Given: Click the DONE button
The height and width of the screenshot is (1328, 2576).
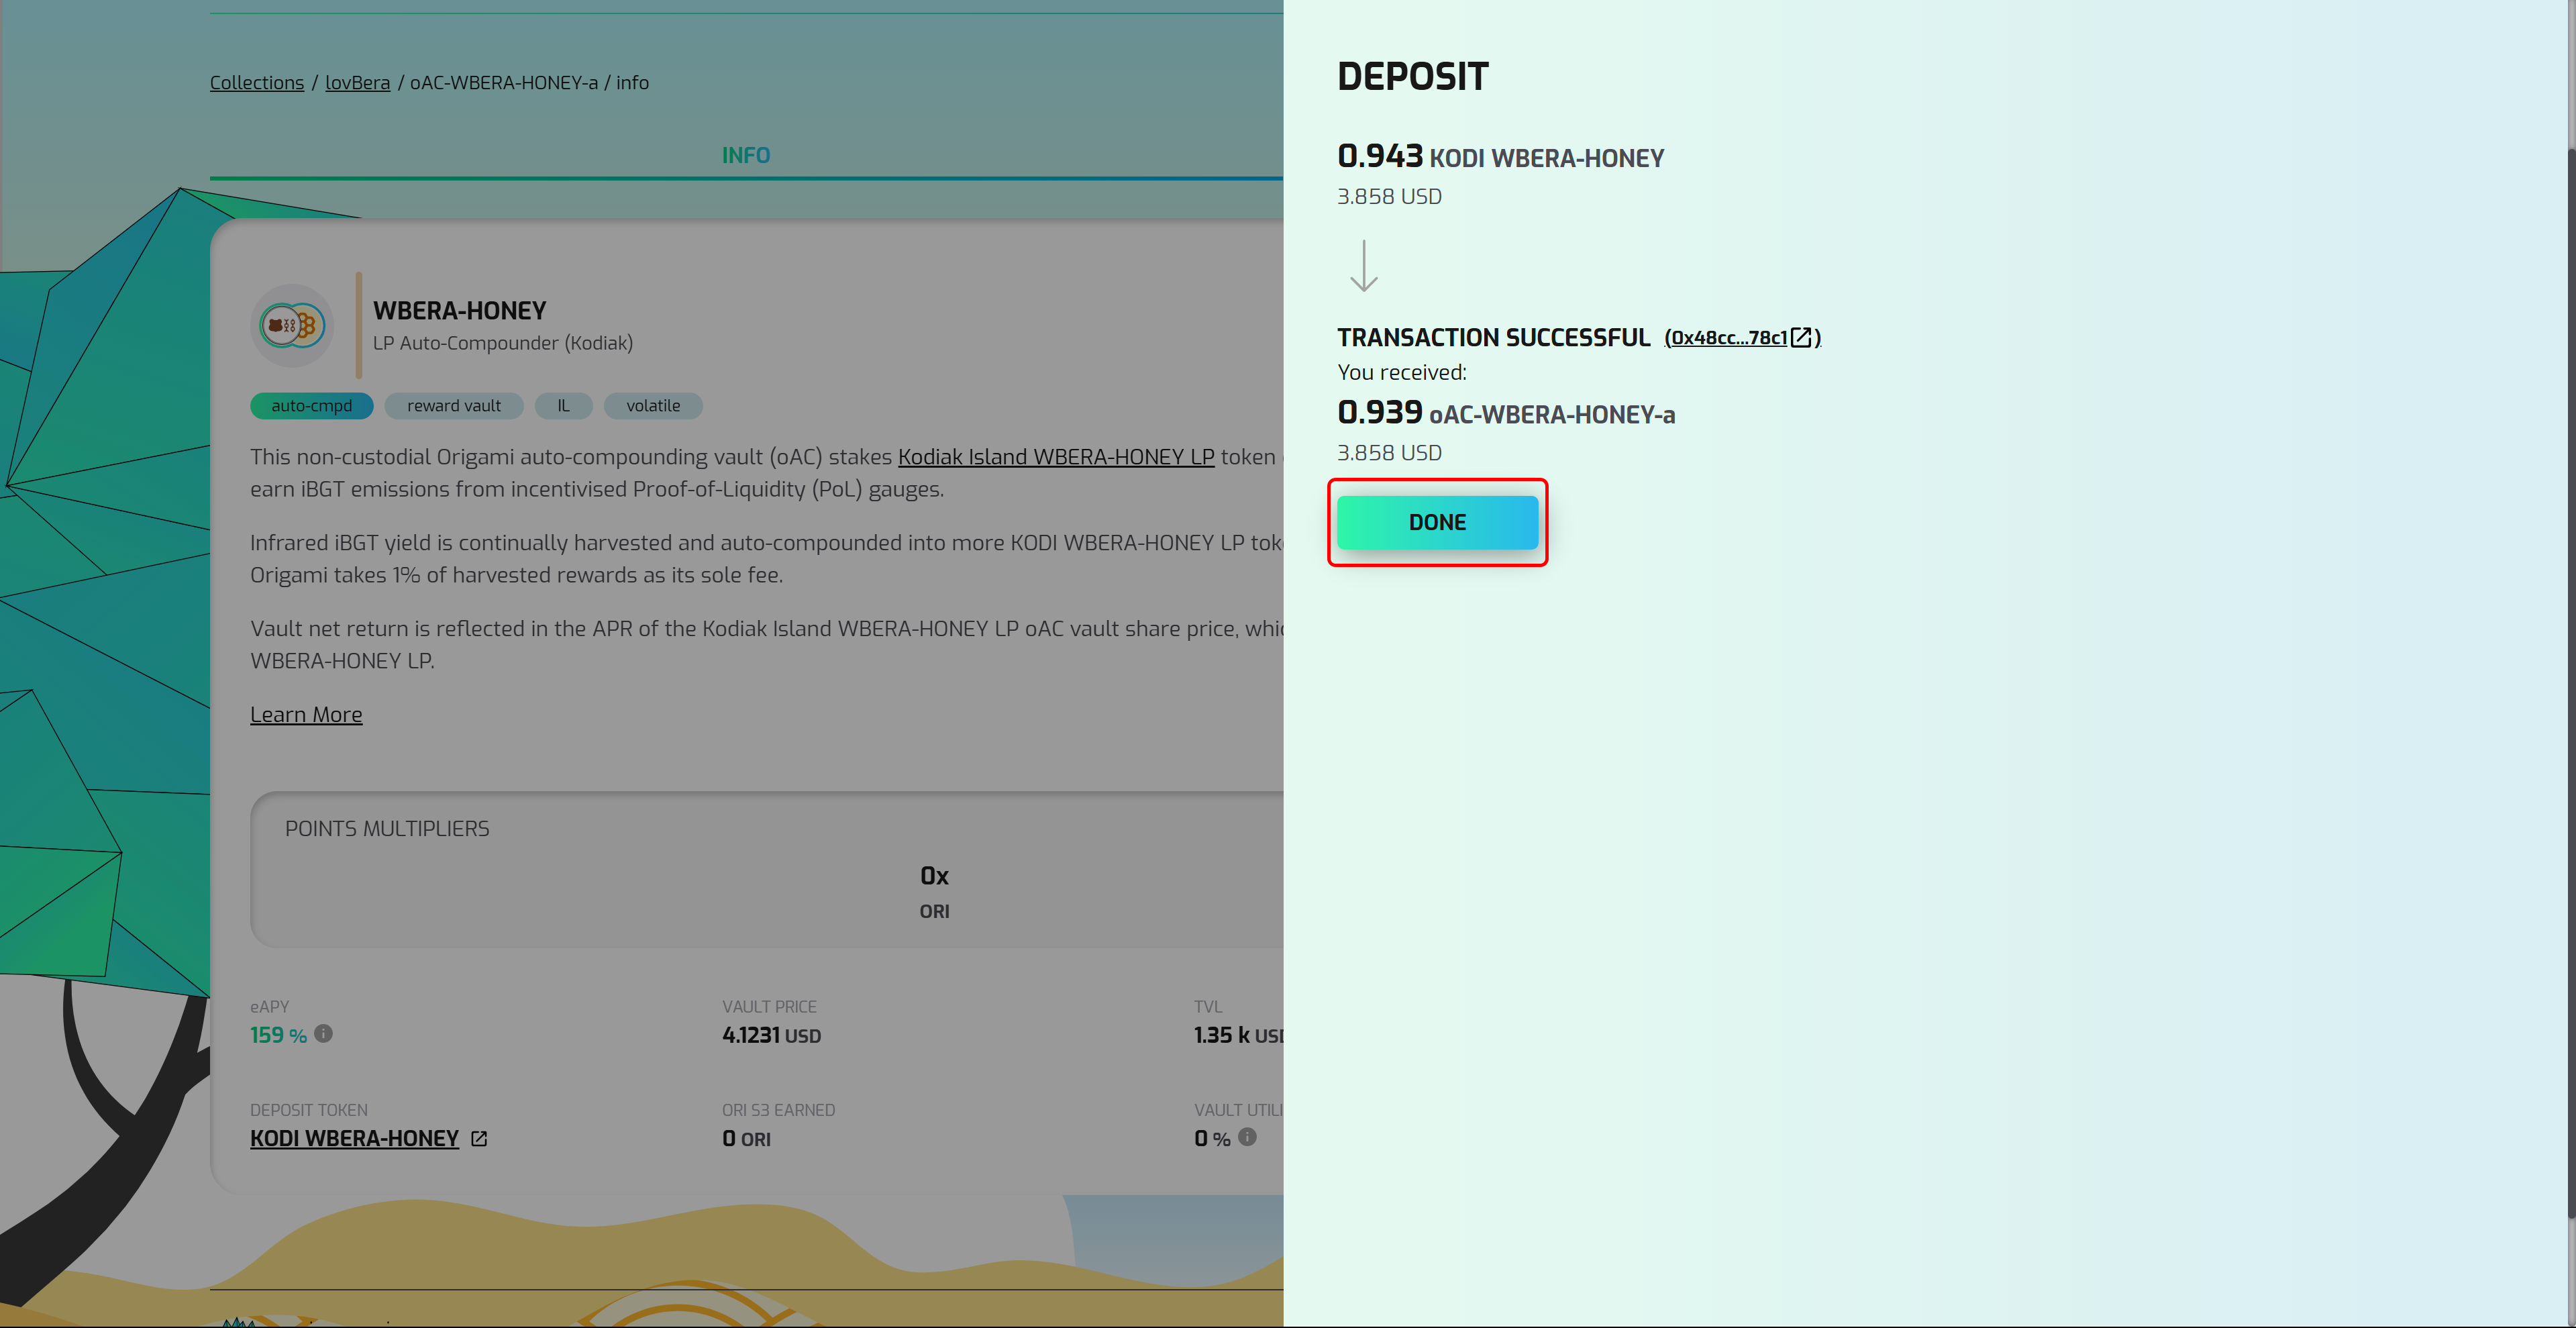Looking at the screenshot, I should pos(1437,522).
